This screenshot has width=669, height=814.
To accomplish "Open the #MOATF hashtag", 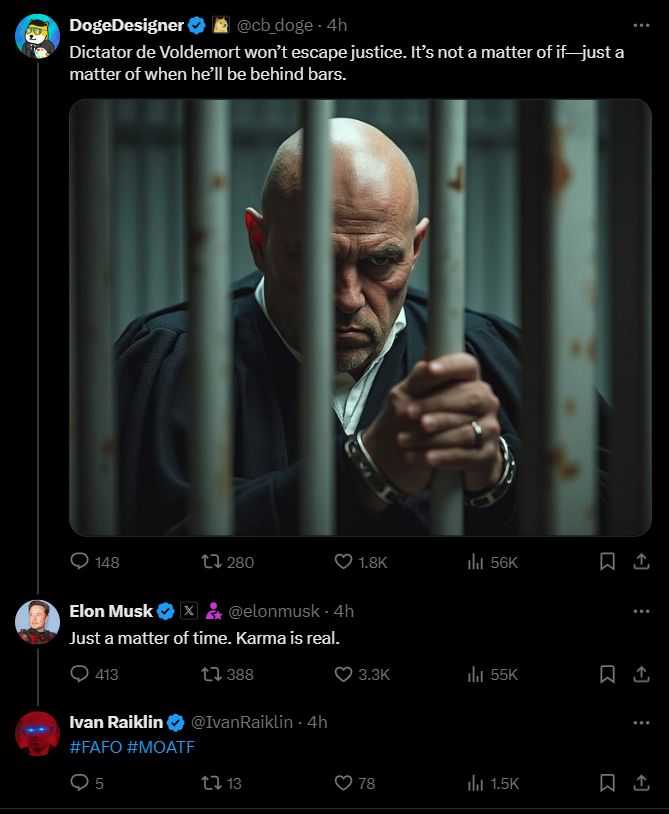I will [161, 747].
